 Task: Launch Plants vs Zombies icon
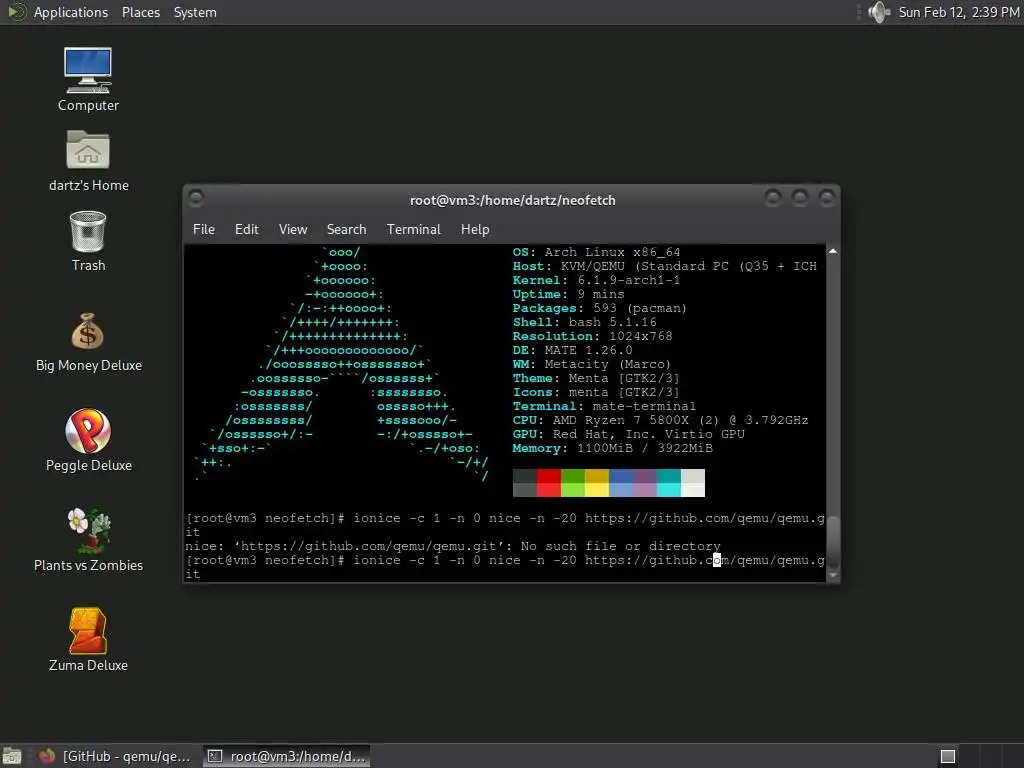[x=88, y=540]
